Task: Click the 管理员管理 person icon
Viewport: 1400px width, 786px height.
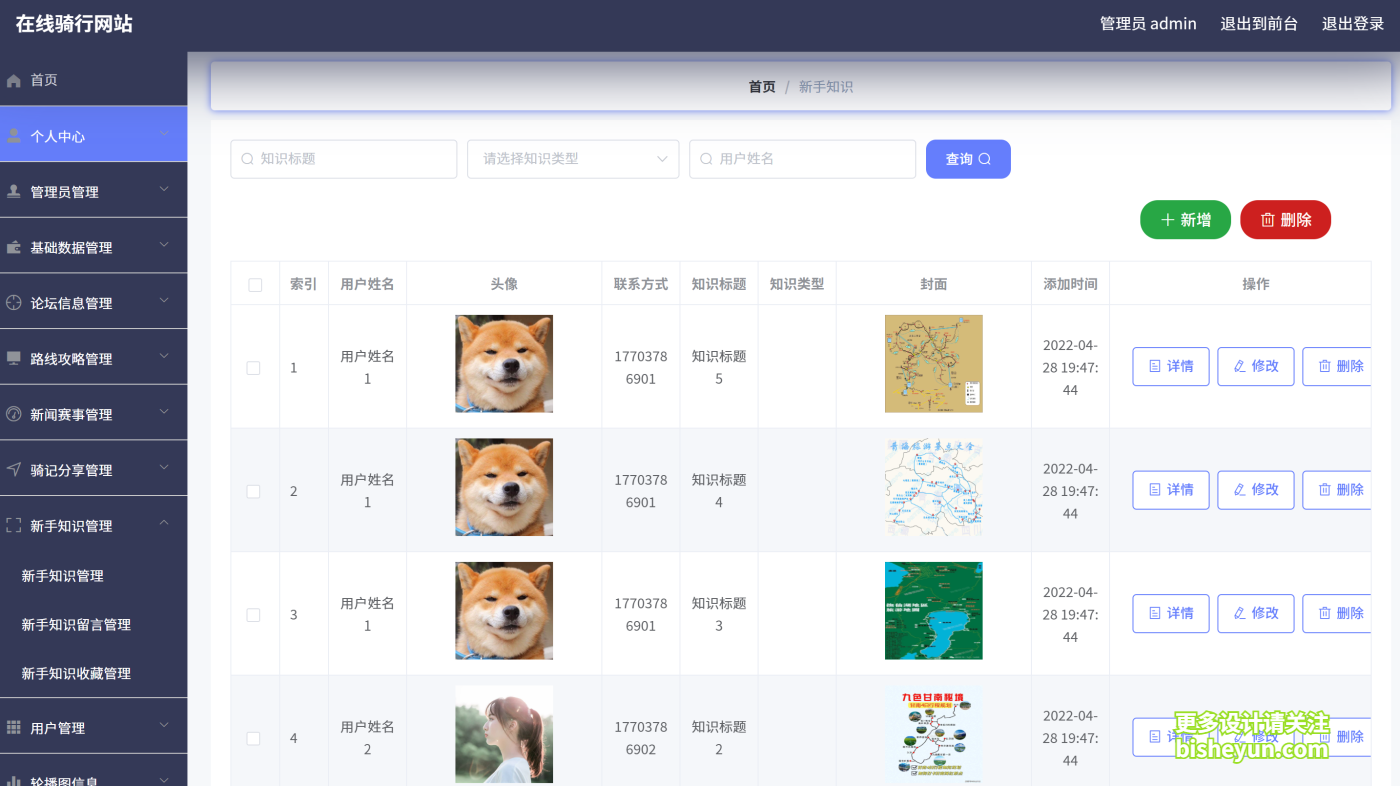Action: (15, 189)
